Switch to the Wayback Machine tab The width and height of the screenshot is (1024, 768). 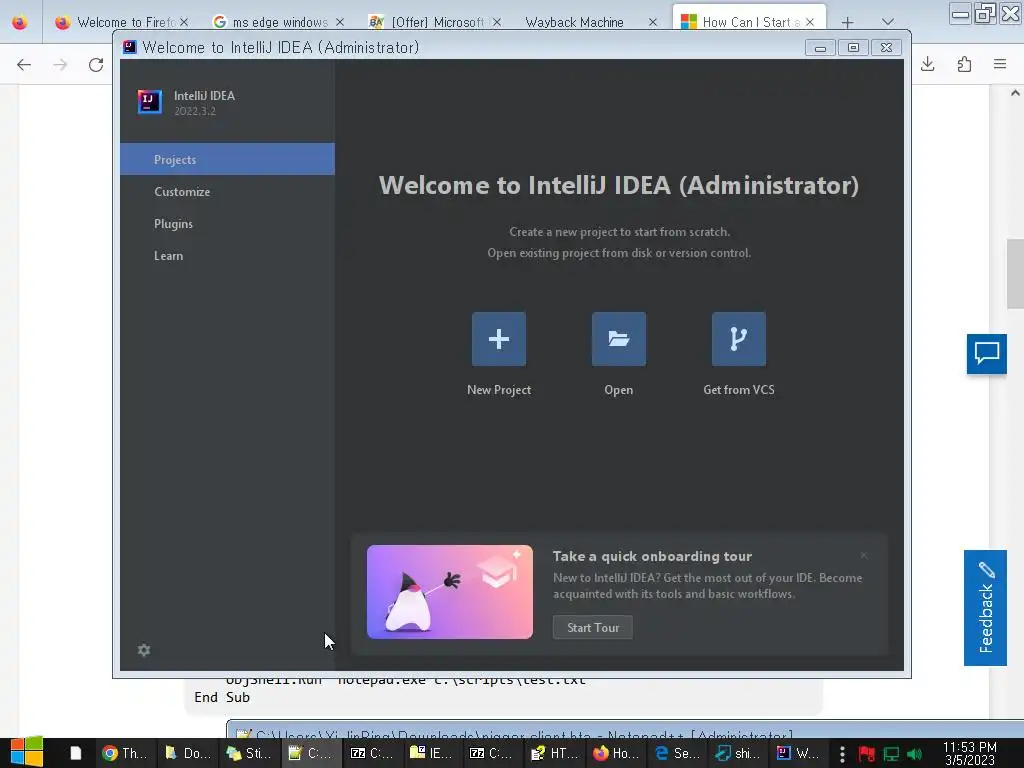pos(575,22)
